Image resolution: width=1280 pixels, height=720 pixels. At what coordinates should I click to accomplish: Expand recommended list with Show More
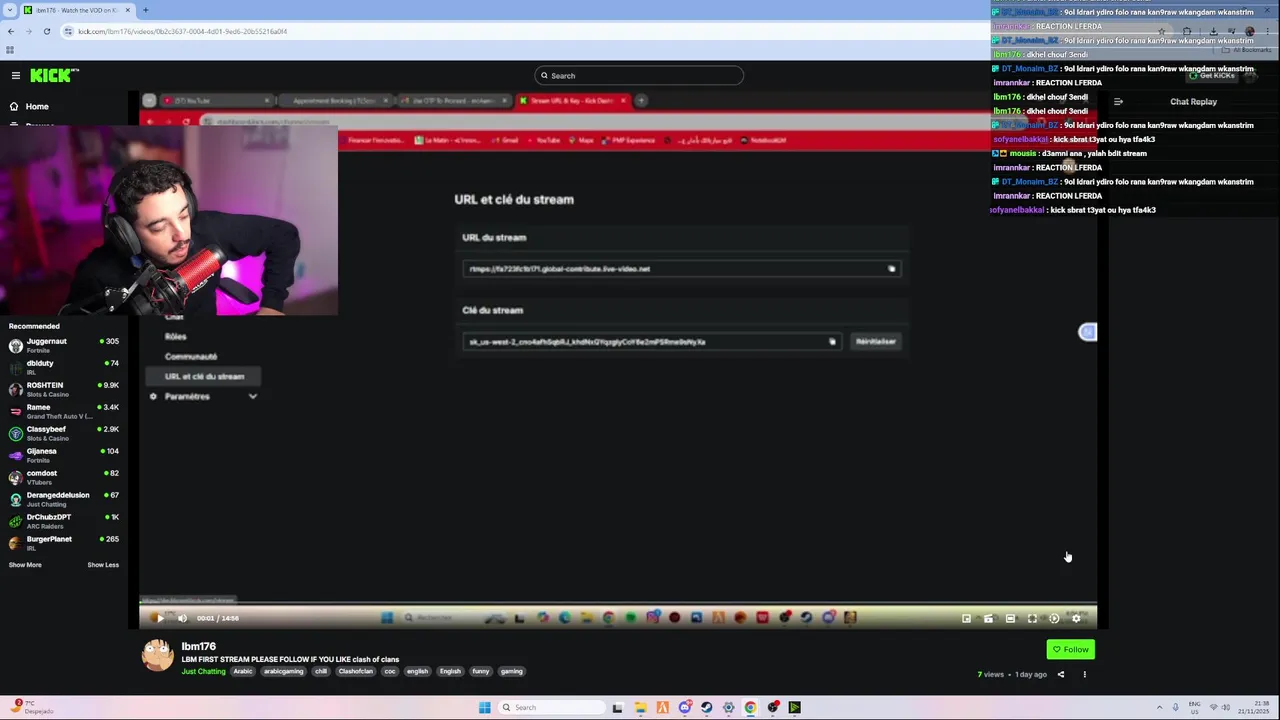(25, 565)
